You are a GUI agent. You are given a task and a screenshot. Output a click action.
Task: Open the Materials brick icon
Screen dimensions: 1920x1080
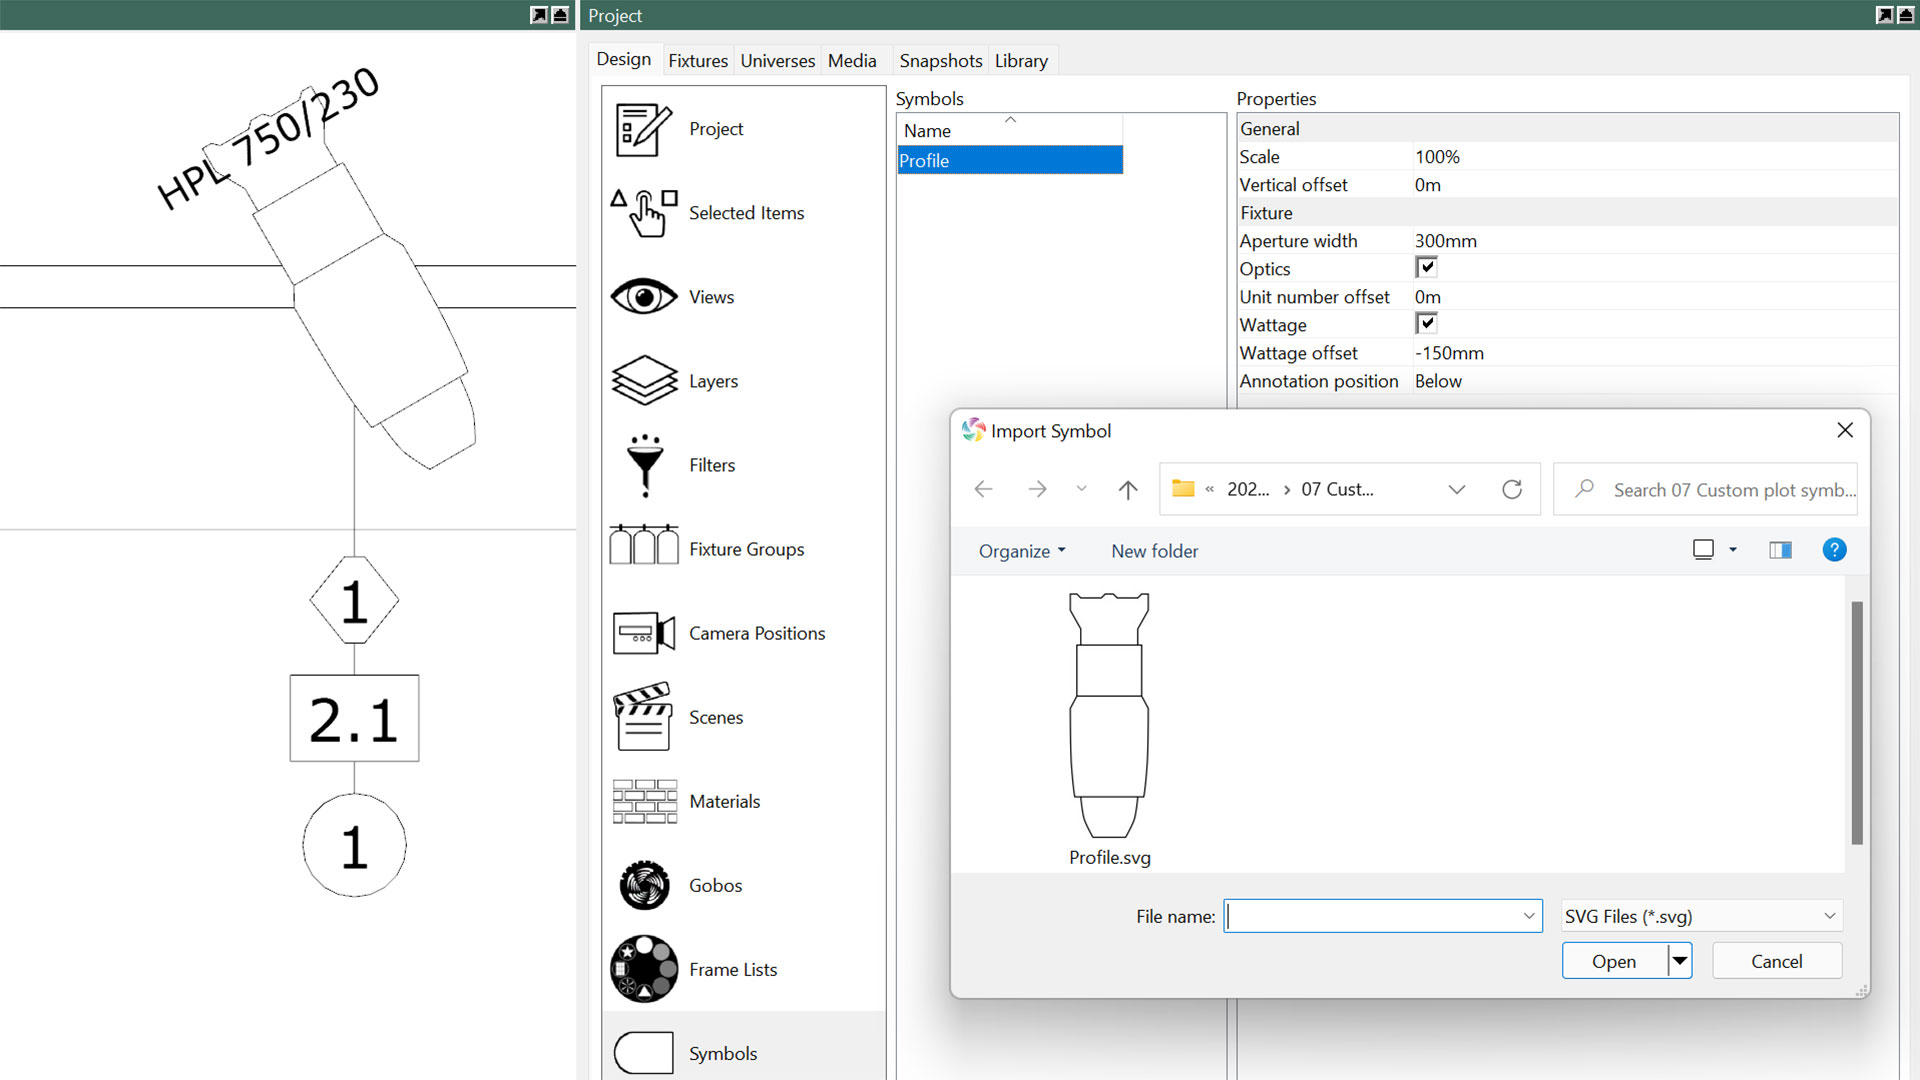[644, 801]
